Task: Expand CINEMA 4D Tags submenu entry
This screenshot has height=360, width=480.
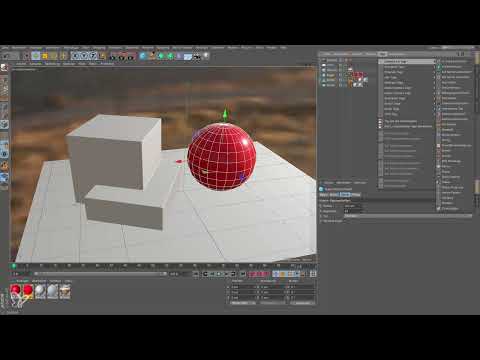Action: [x=408, y=62]
